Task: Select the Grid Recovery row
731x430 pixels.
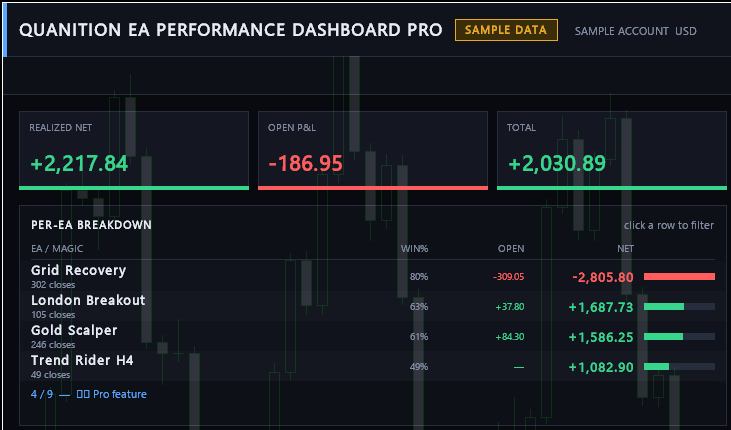Action: [x=372, y=276]
